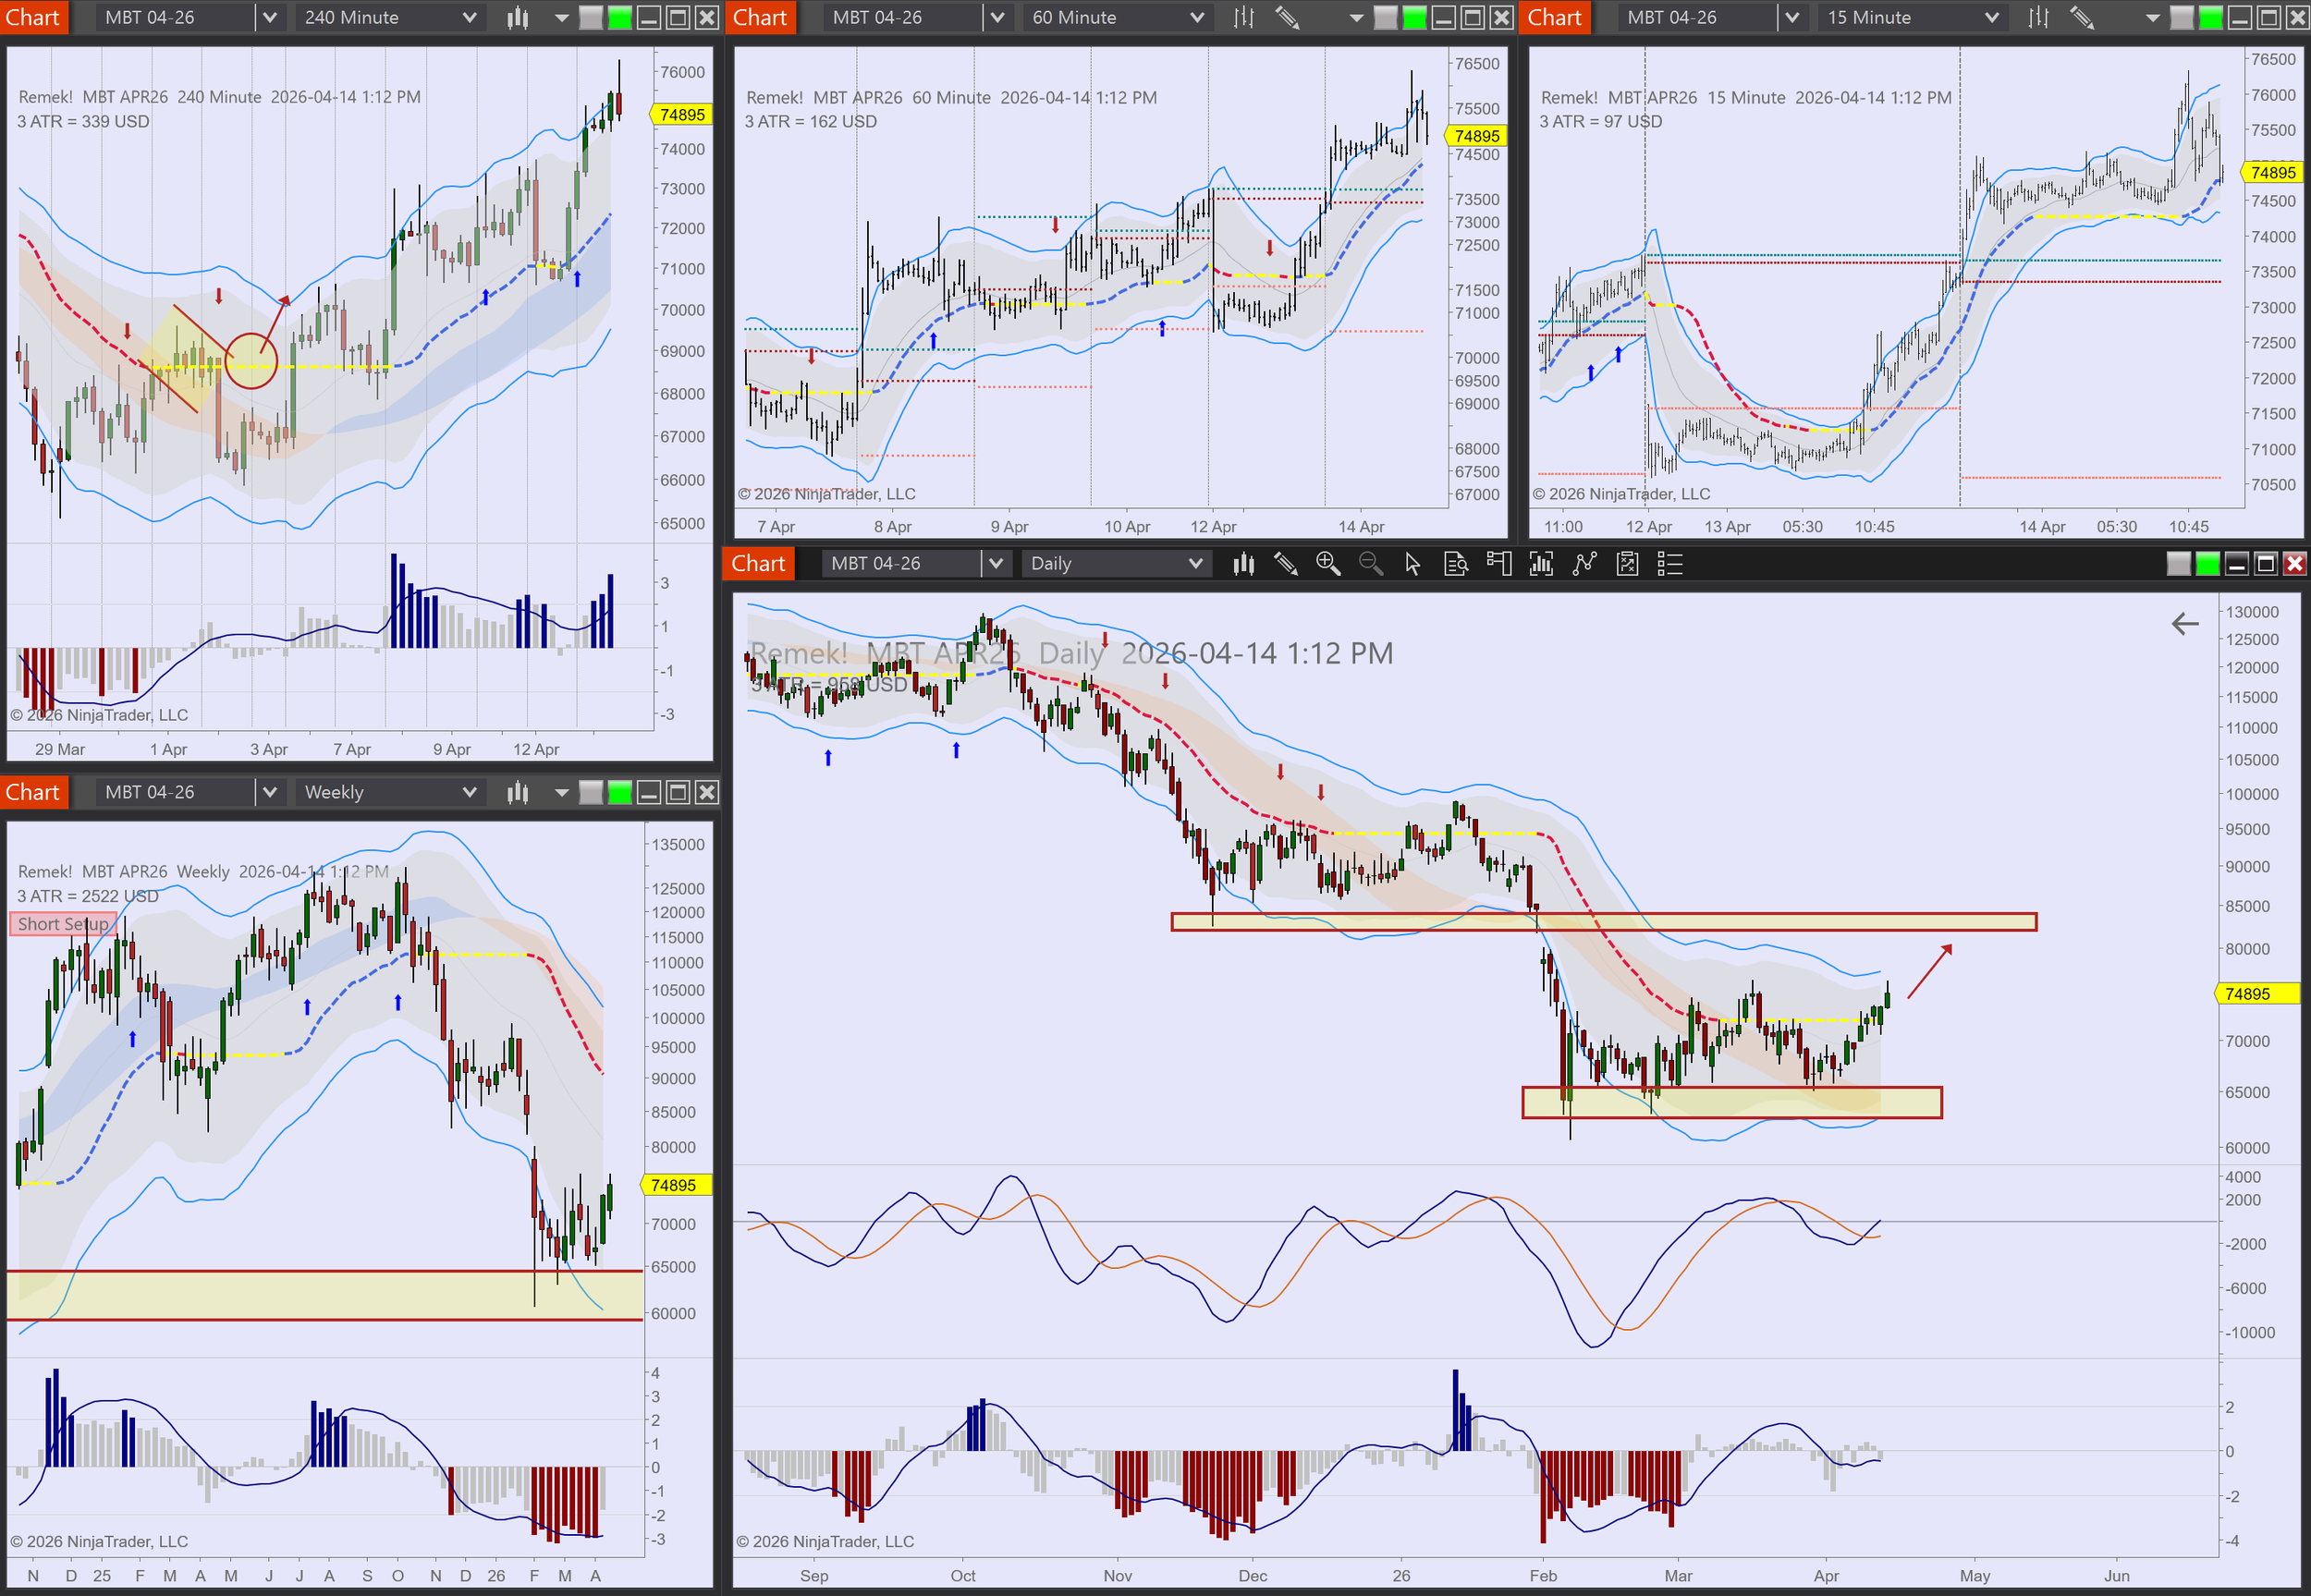
Task: Expand MBT 04-26 instrument dropdown on Daily chart
Action: pos(995,564)
